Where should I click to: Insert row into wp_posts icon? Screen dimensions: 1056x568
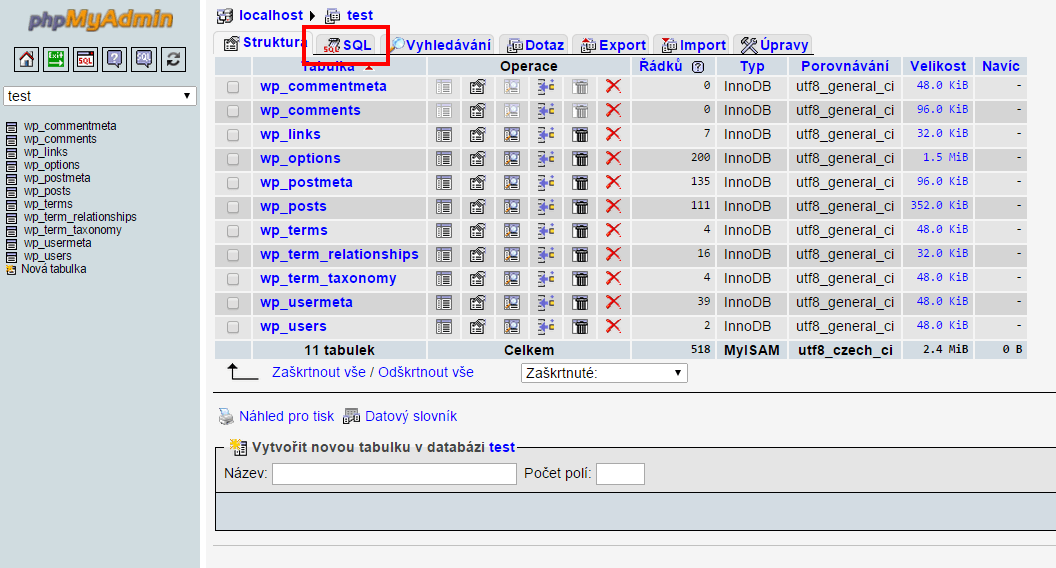546,207
